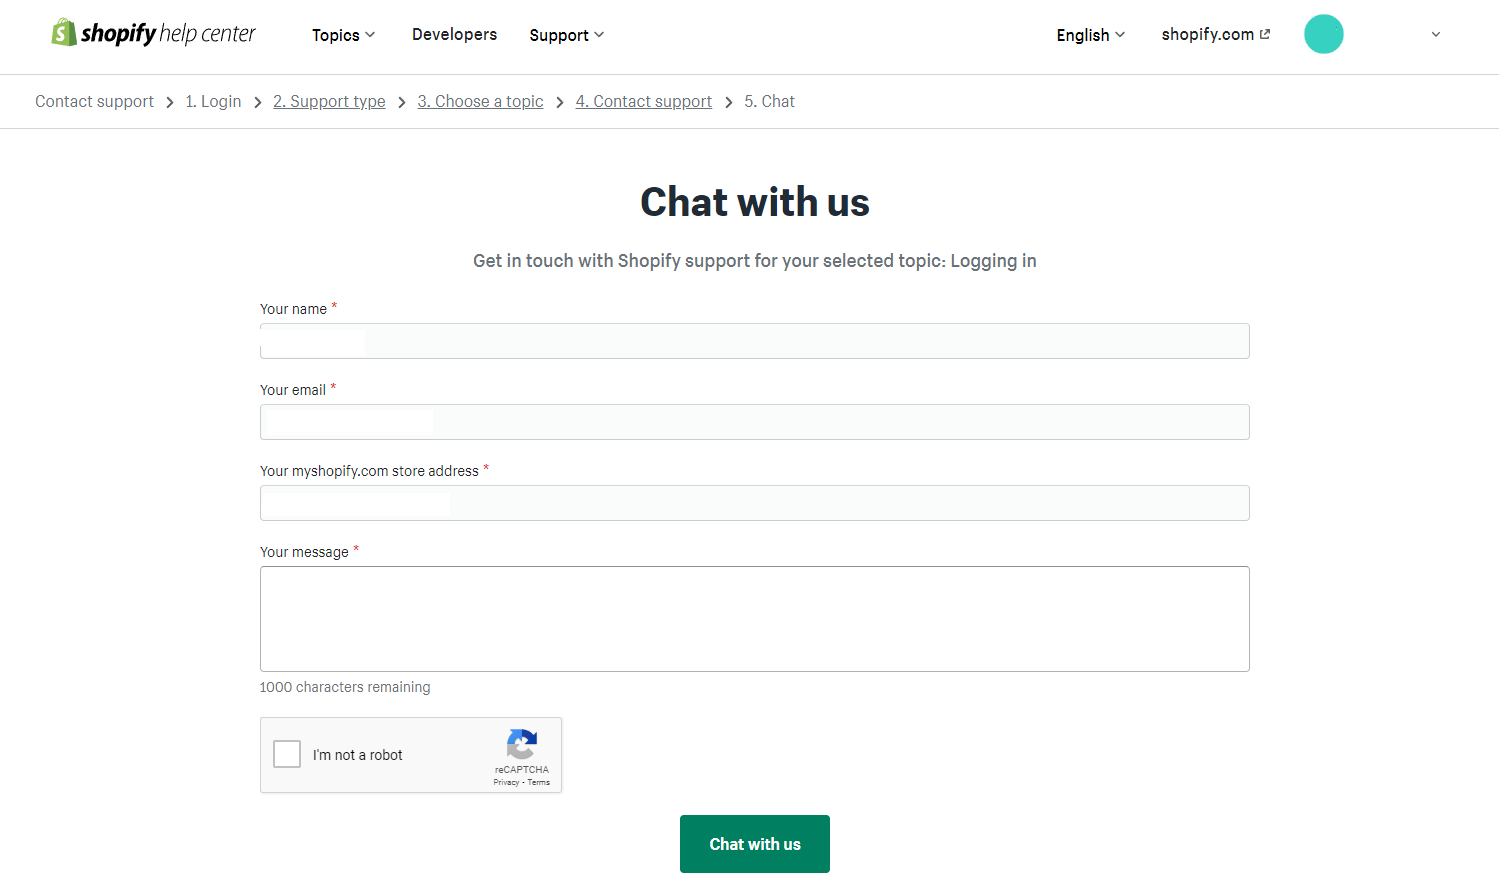The height and width of the screenshot is (895, 1499).
Task: Open the English language selector
Action: coord(1090,35)
